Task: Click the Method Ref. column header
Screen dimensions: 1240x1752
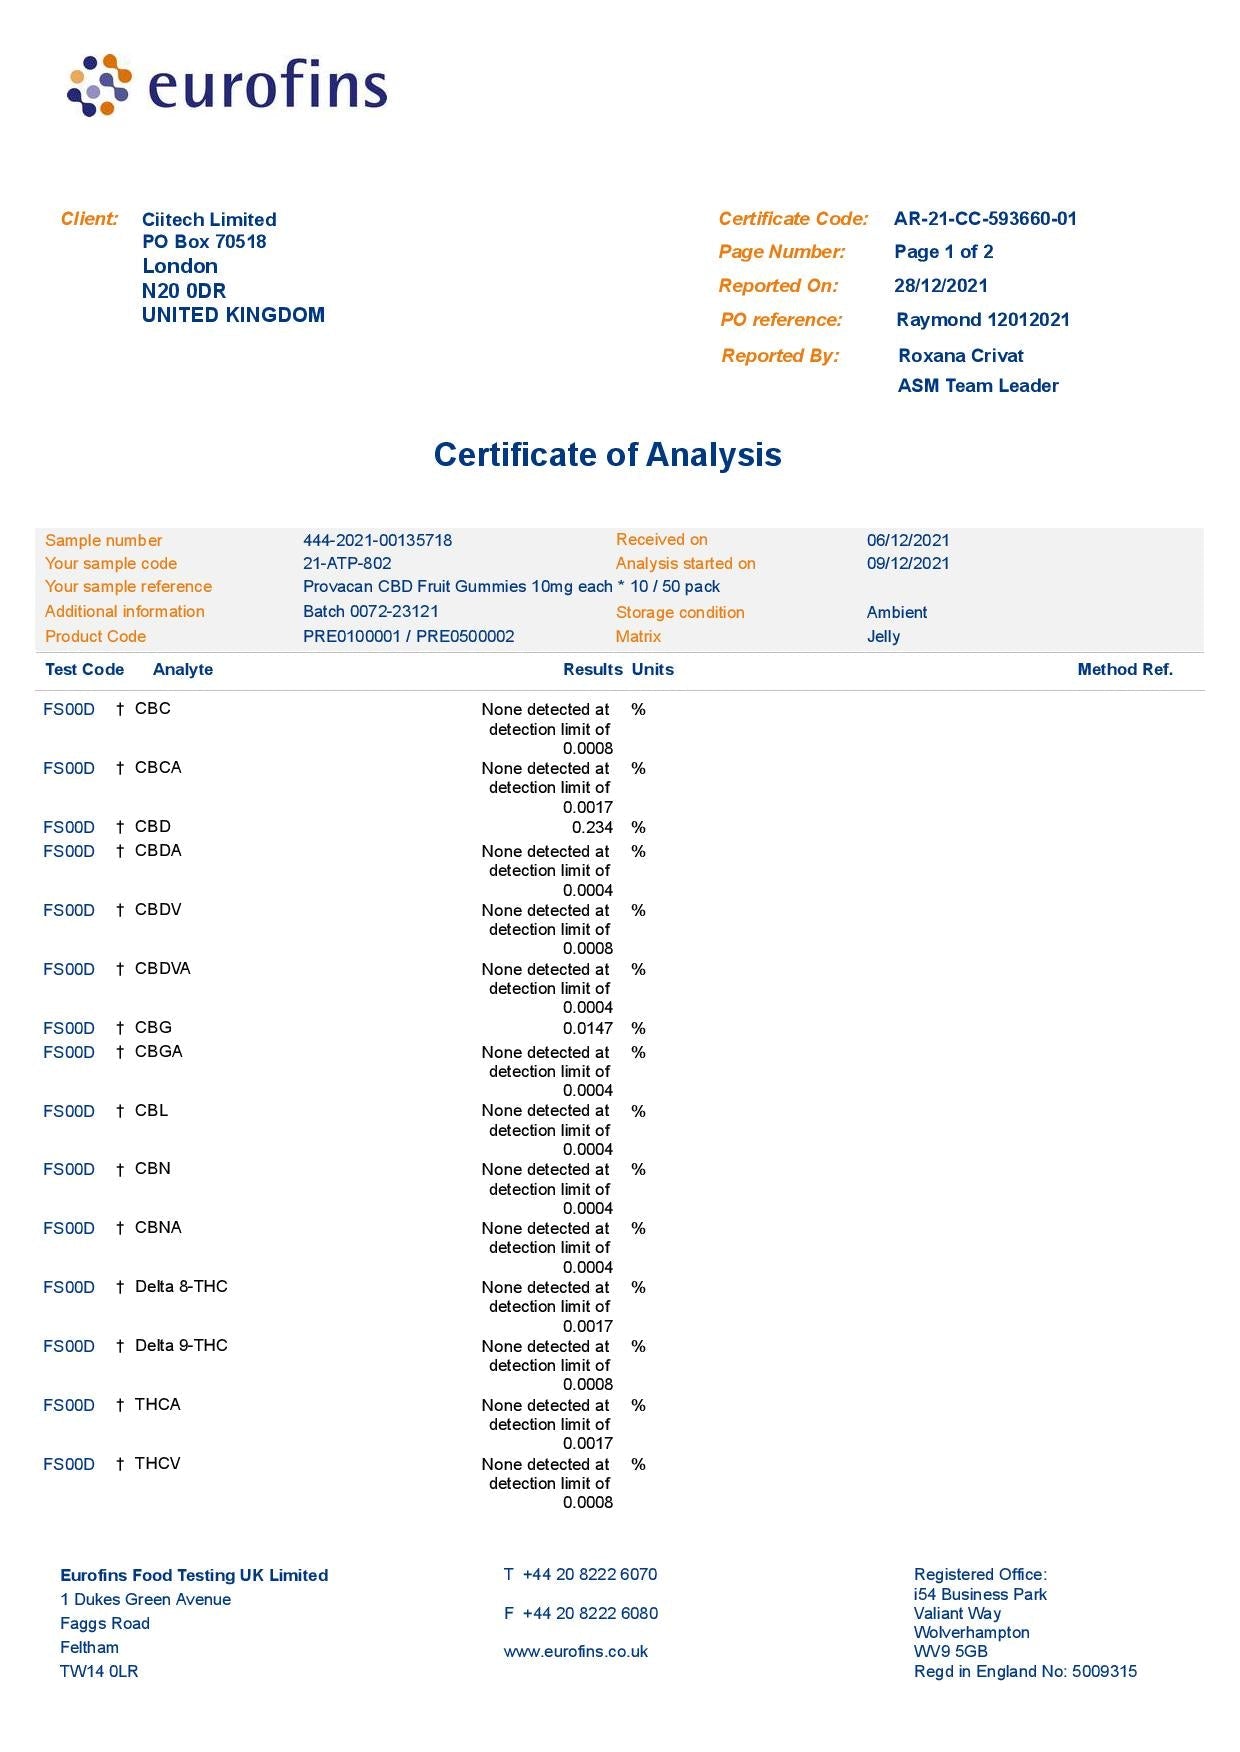Action: point(1124,670)
